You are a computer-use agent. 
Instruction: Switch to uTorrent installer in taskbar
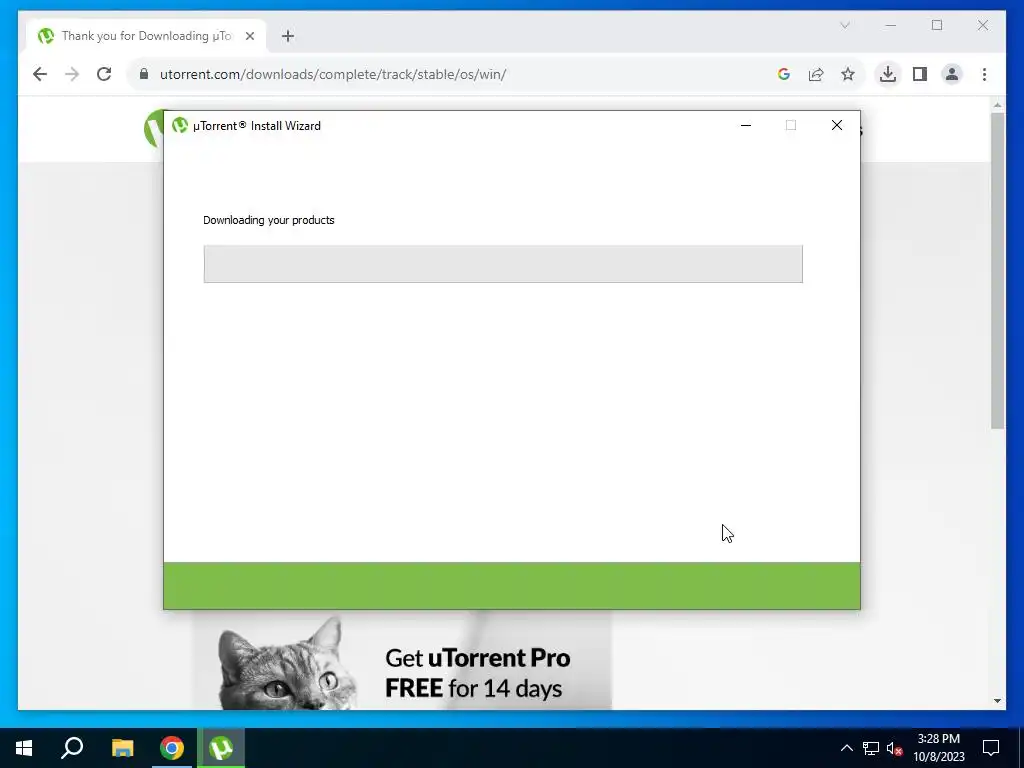tap(221, 748)
